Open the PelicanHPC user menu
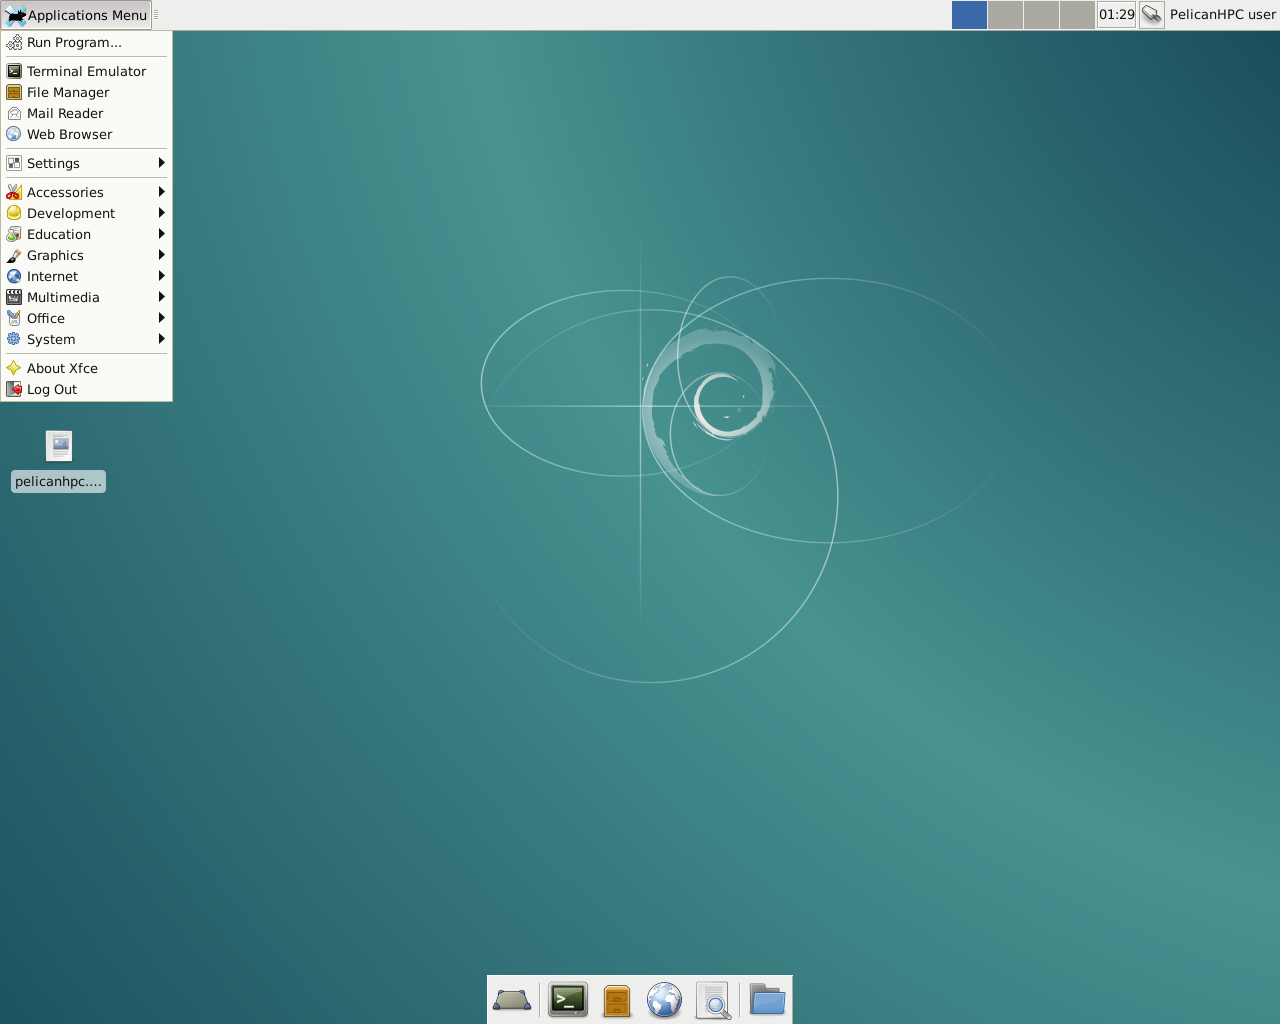 [1223, 15]
